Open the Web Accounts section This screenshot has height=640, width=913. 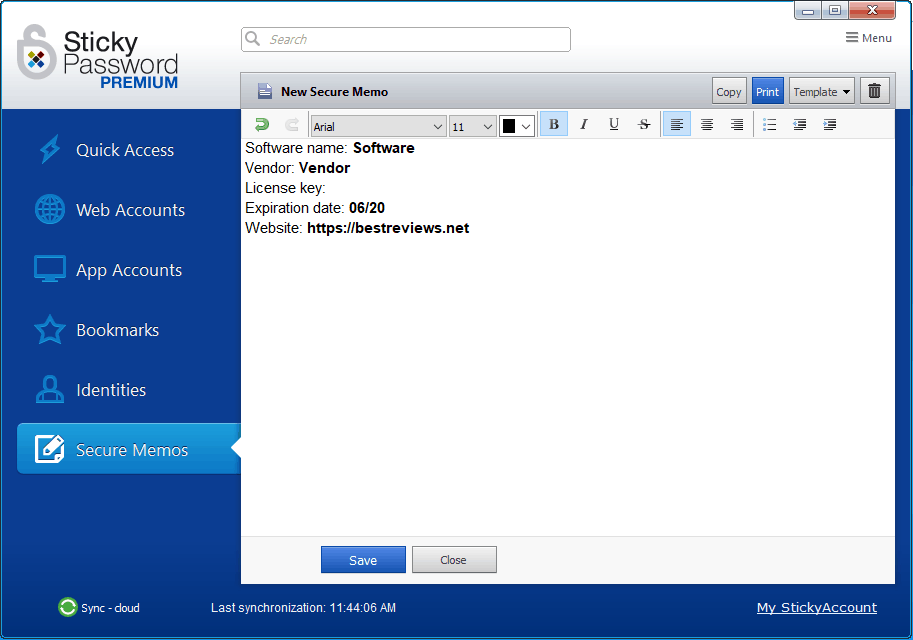pyautogui.click(x=129, y=209)
